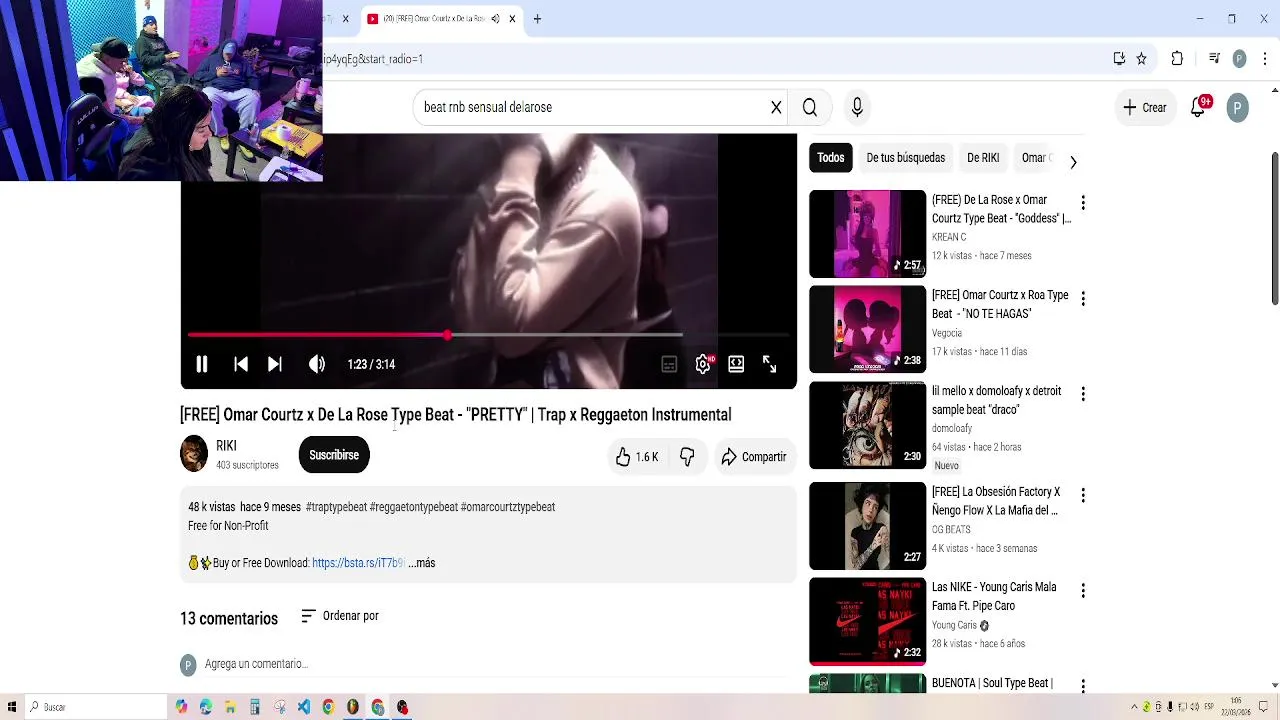Open the Chrome extensions puzzle icon
Viewport: 1280px width, 720px height.
click(x=1177, y=59)
